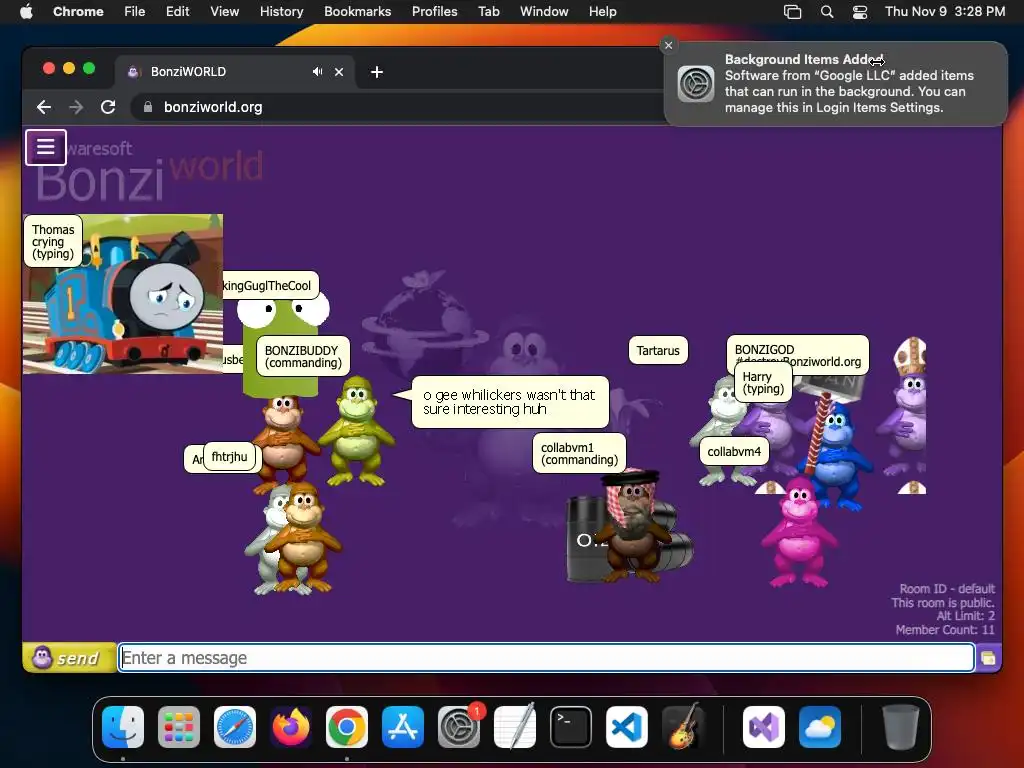The image size is (1024, 768).
Task: Open the View menu
Action: [224, 11]
